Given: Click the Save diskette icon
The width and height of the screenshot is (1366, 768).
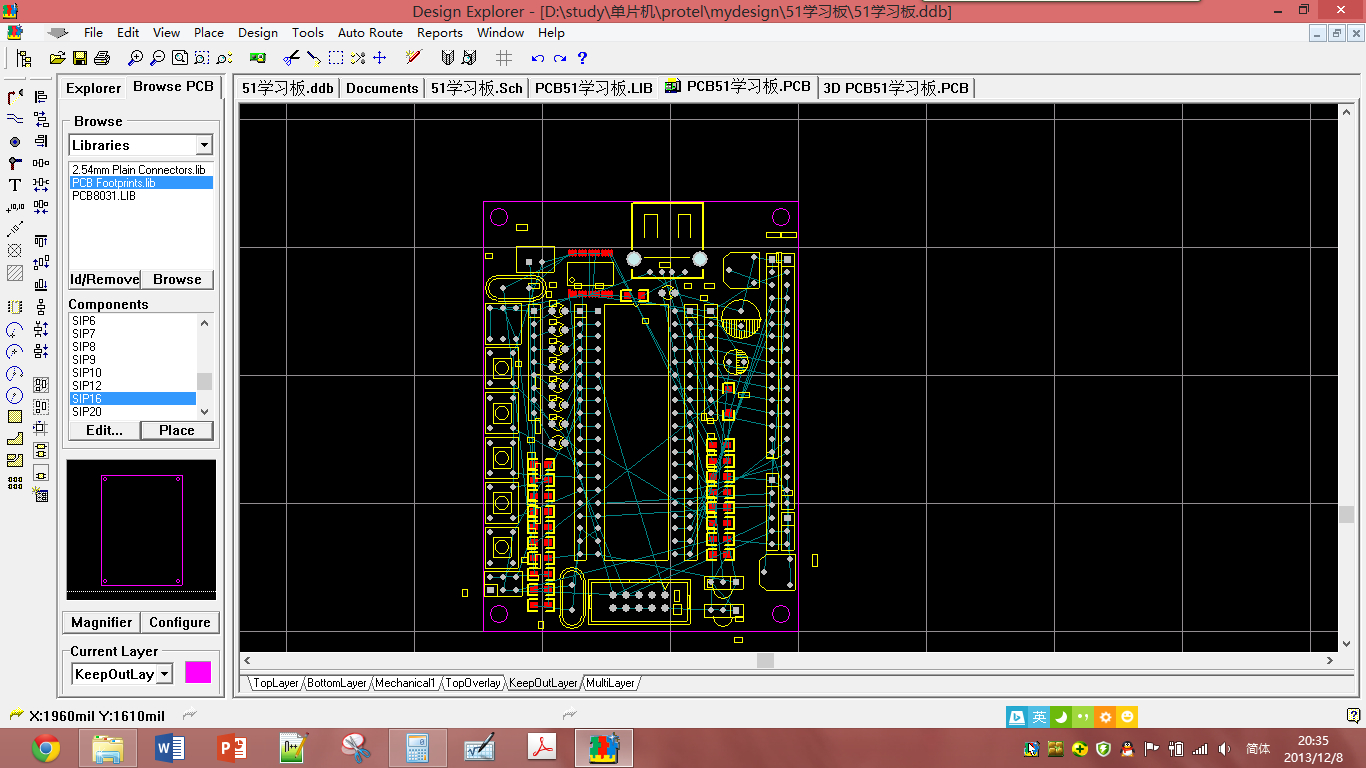Looking at the screenshot, I should (79, 58).
